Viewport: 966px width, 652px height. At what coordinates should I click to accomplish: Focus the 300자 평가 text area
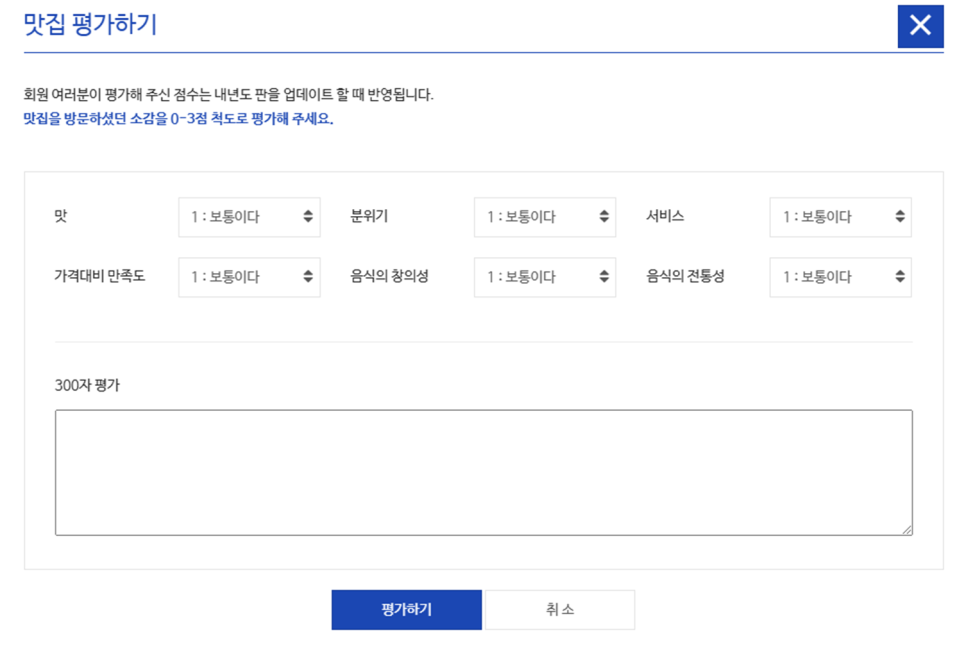[x=483, y=472]
